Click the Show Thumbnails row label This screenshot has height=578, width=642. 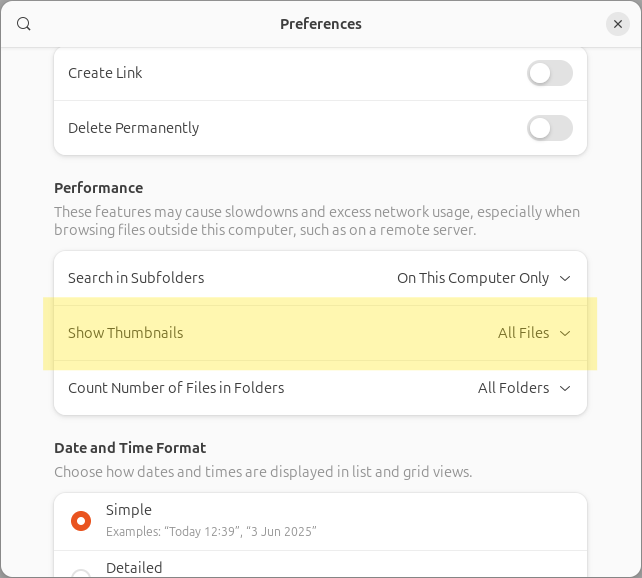coord(125,333)
